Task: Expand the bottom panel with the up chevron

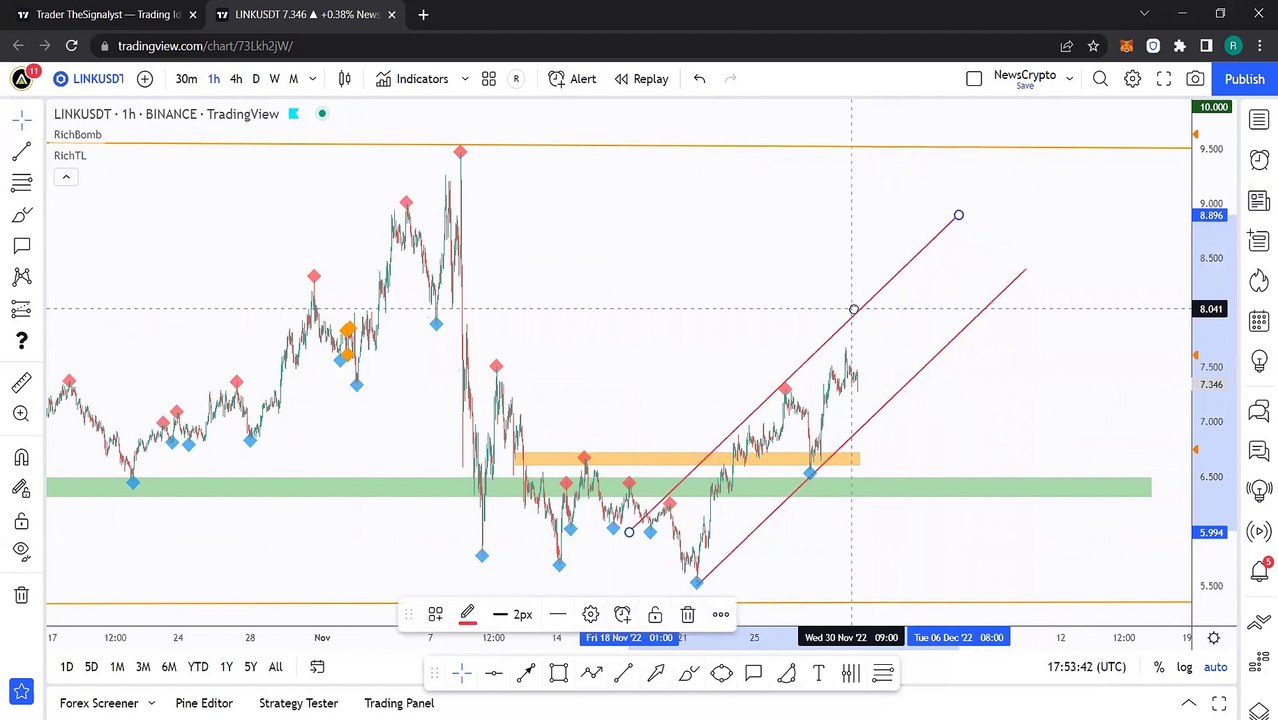Action: (x=1188, y=703)
